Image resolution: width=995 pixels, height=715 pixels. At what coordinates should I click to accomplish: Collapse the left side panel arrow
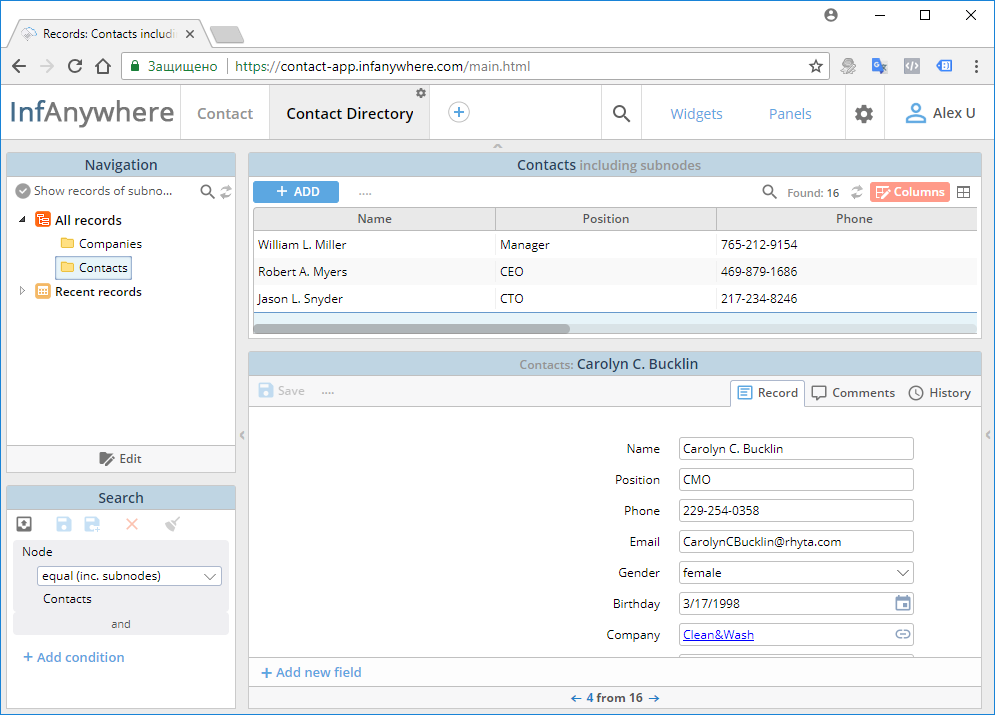click(242, 435)
